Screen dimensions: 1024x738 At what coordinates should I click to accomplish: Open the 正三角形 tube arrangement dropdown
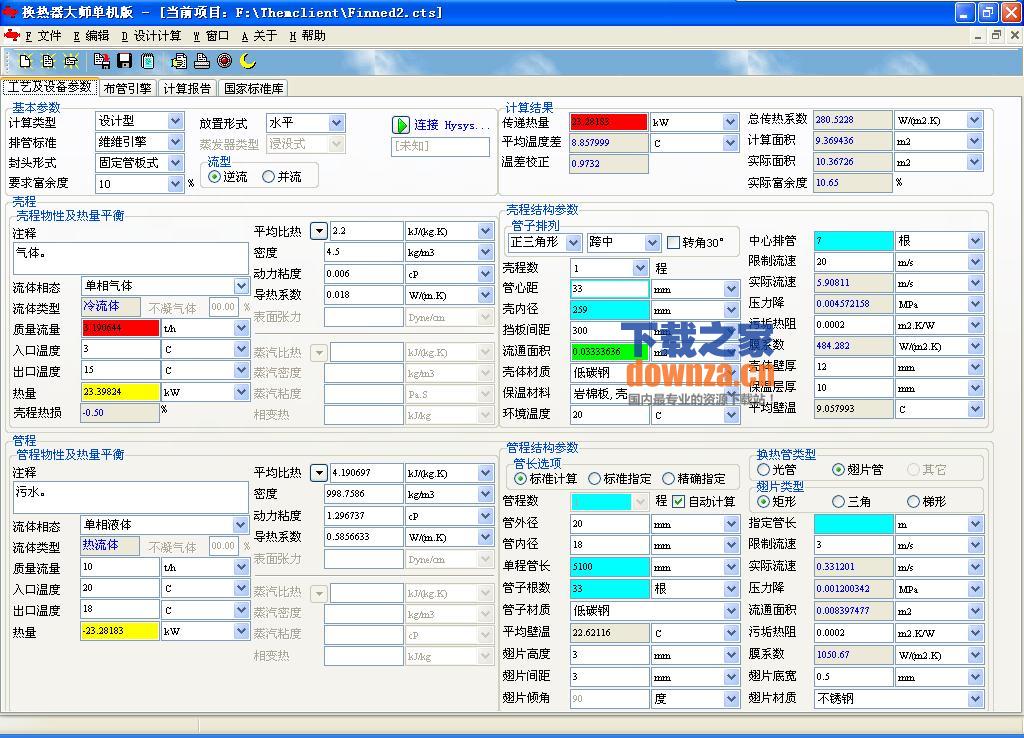pos(573,242)
